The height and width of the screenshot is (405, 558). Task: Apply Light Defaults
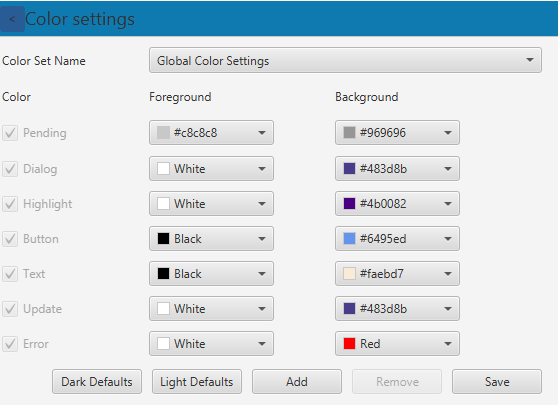(x=197, y=382)
